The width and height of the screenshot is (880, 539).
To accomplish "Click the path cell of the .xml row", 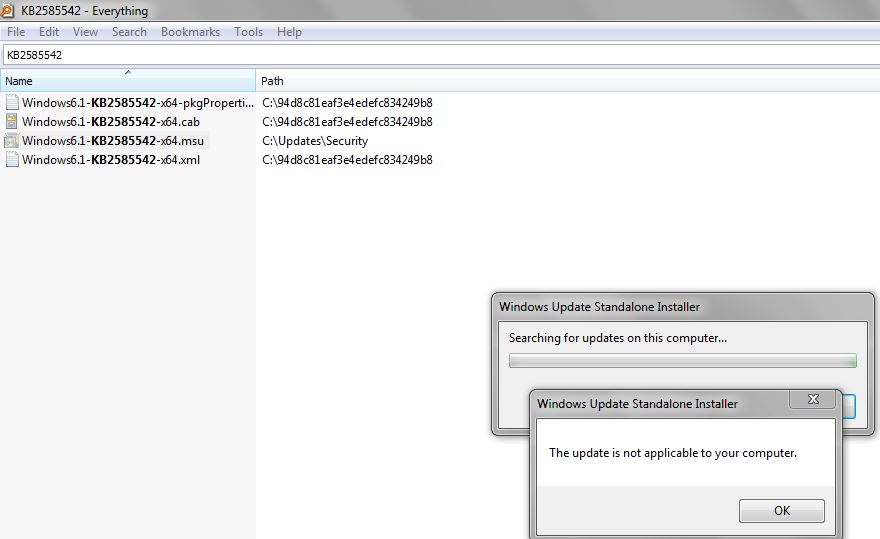I will (347, 160).
